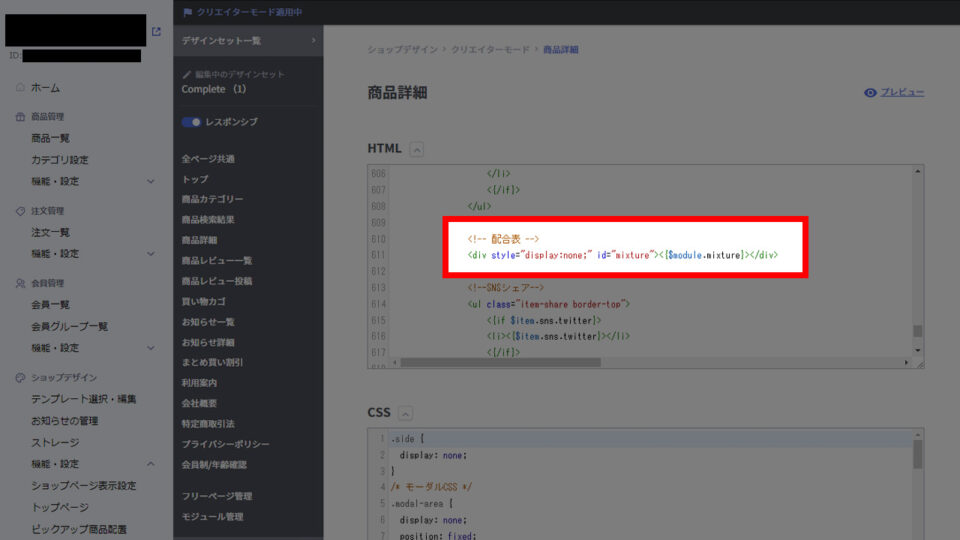Image resolution: width=960 pixels, height=540 pixels.
Task: Click the 注文管理 tag icon
Action: tap(20, 211)
